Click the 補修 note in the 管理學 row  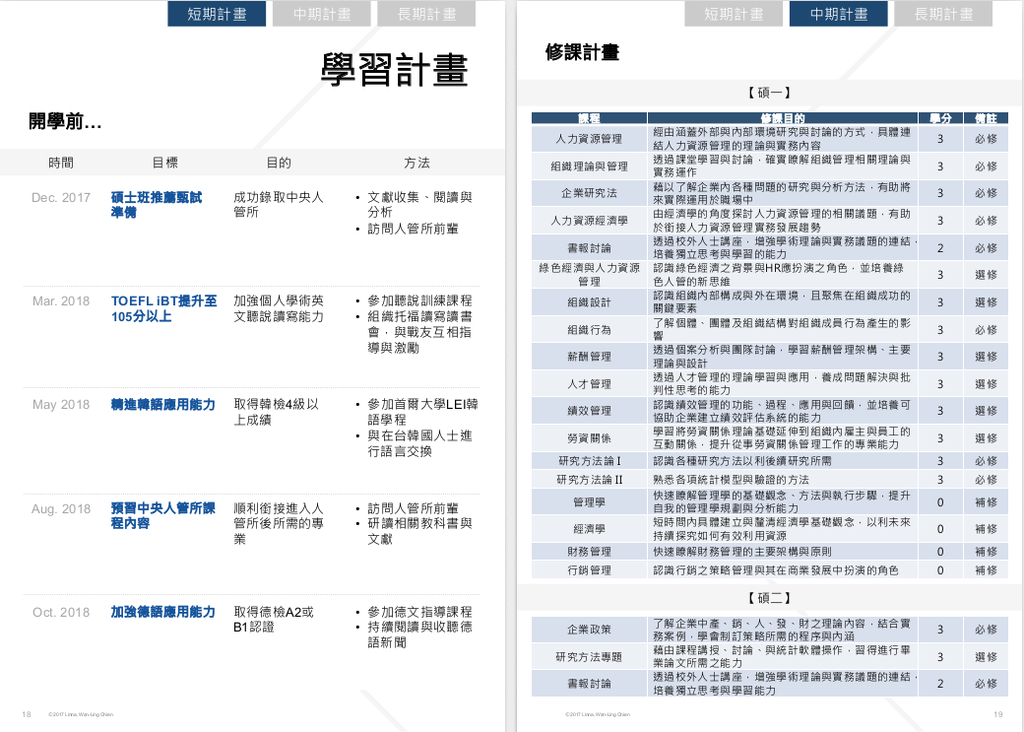coord(986,502)
